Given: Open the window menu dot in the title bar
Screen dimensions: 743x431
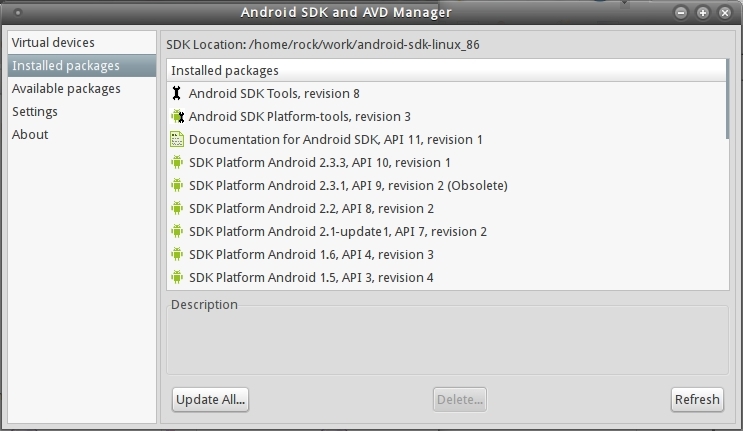Looking at the screenshot, I should [x=18, y=12].
